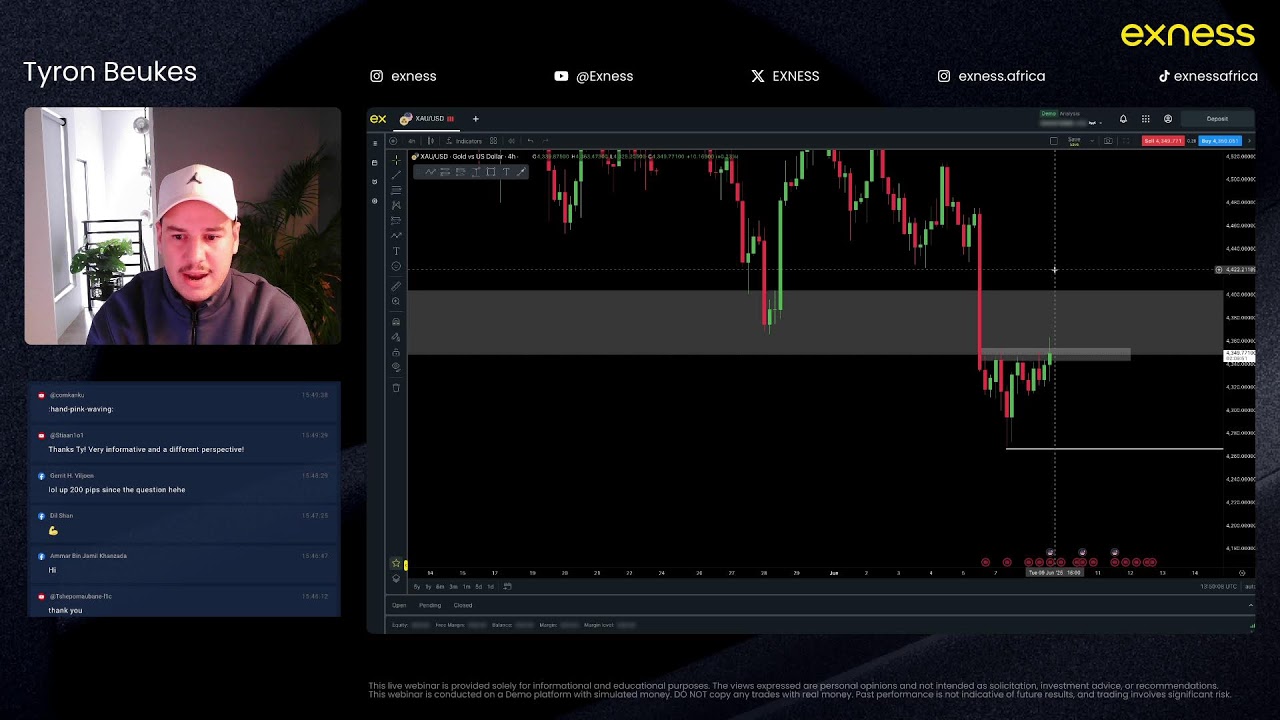Open the favorites star icon
This screenshot has width=1280, height=720.
point(396,563)
